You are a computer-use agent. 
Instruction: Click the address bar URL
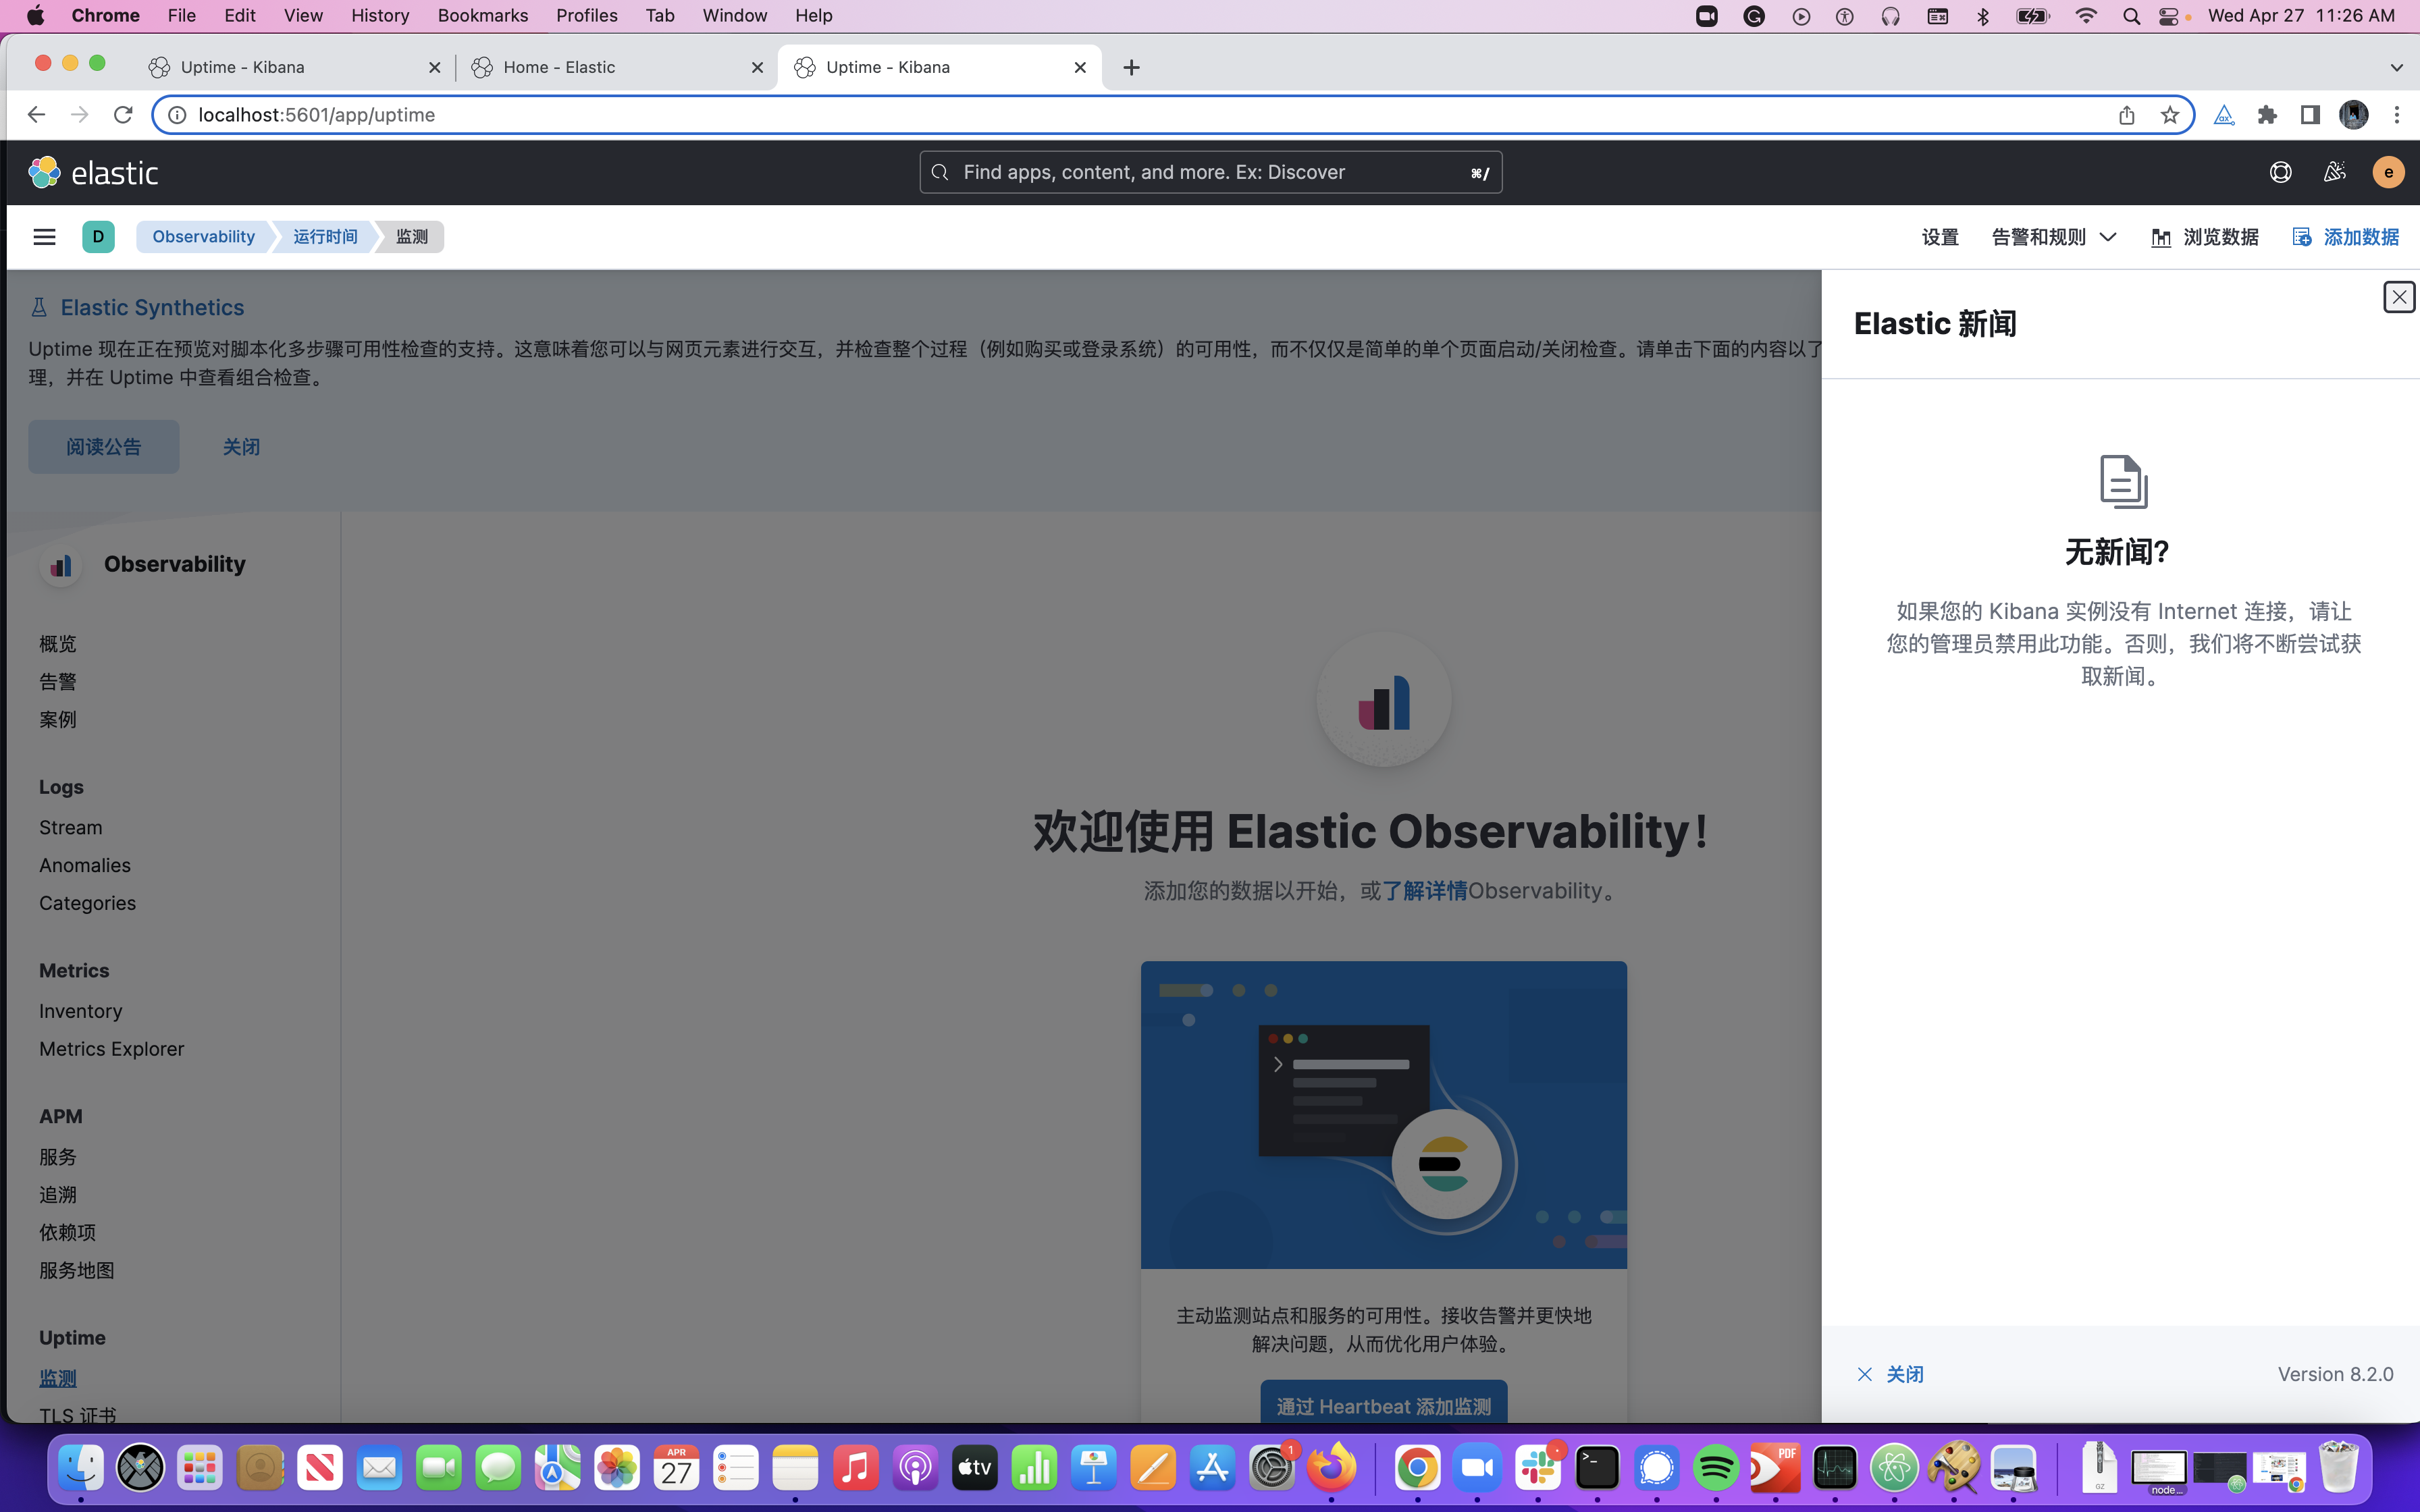pyautogui.click(x=316, y=115)
